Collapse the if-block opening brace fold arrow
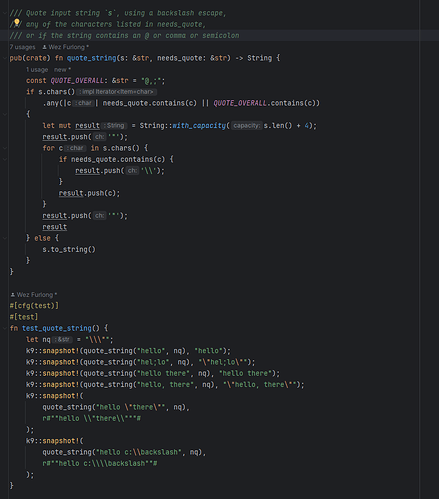The image size is (439, 499). pyautogui.click(x=5, y=114)
